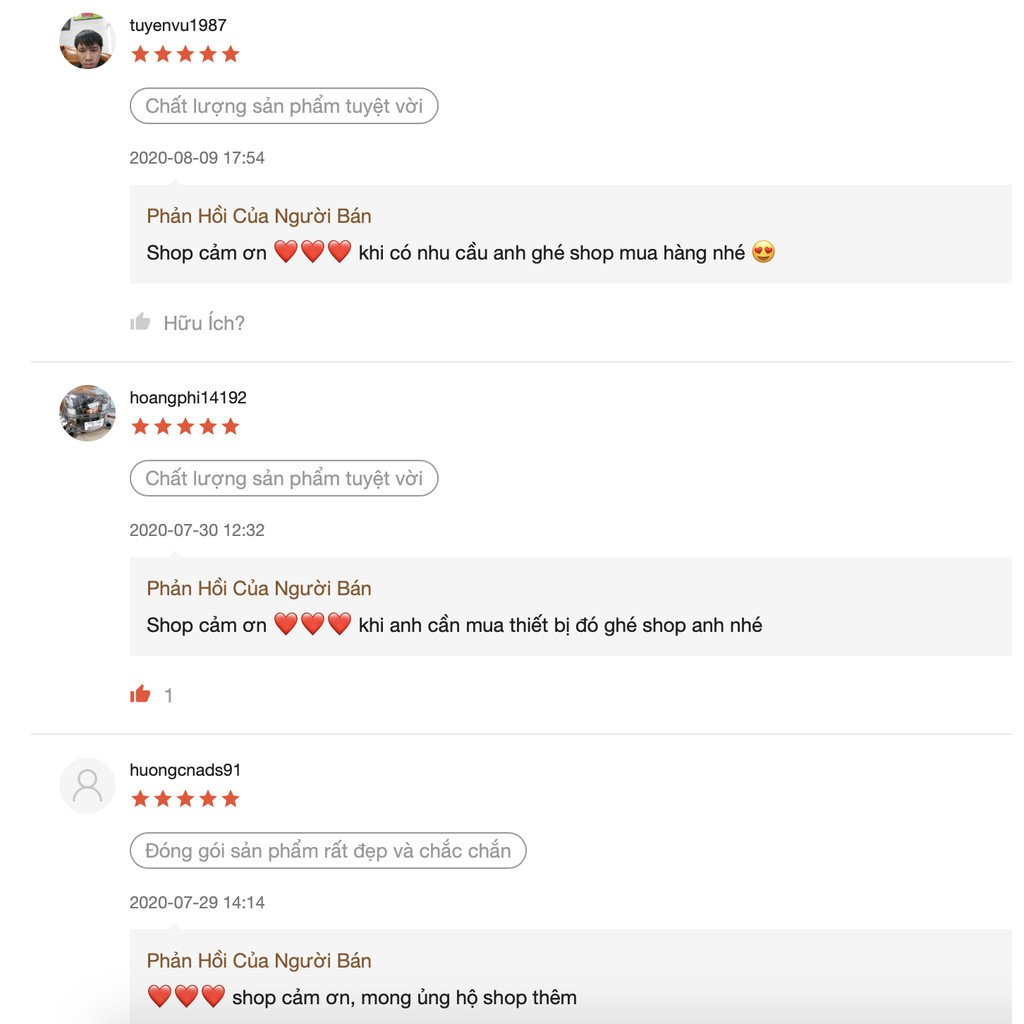The image size is (1024, 1024).
Task: Click tuyenvu1987's profile avatar
Action: pos(87,41)
